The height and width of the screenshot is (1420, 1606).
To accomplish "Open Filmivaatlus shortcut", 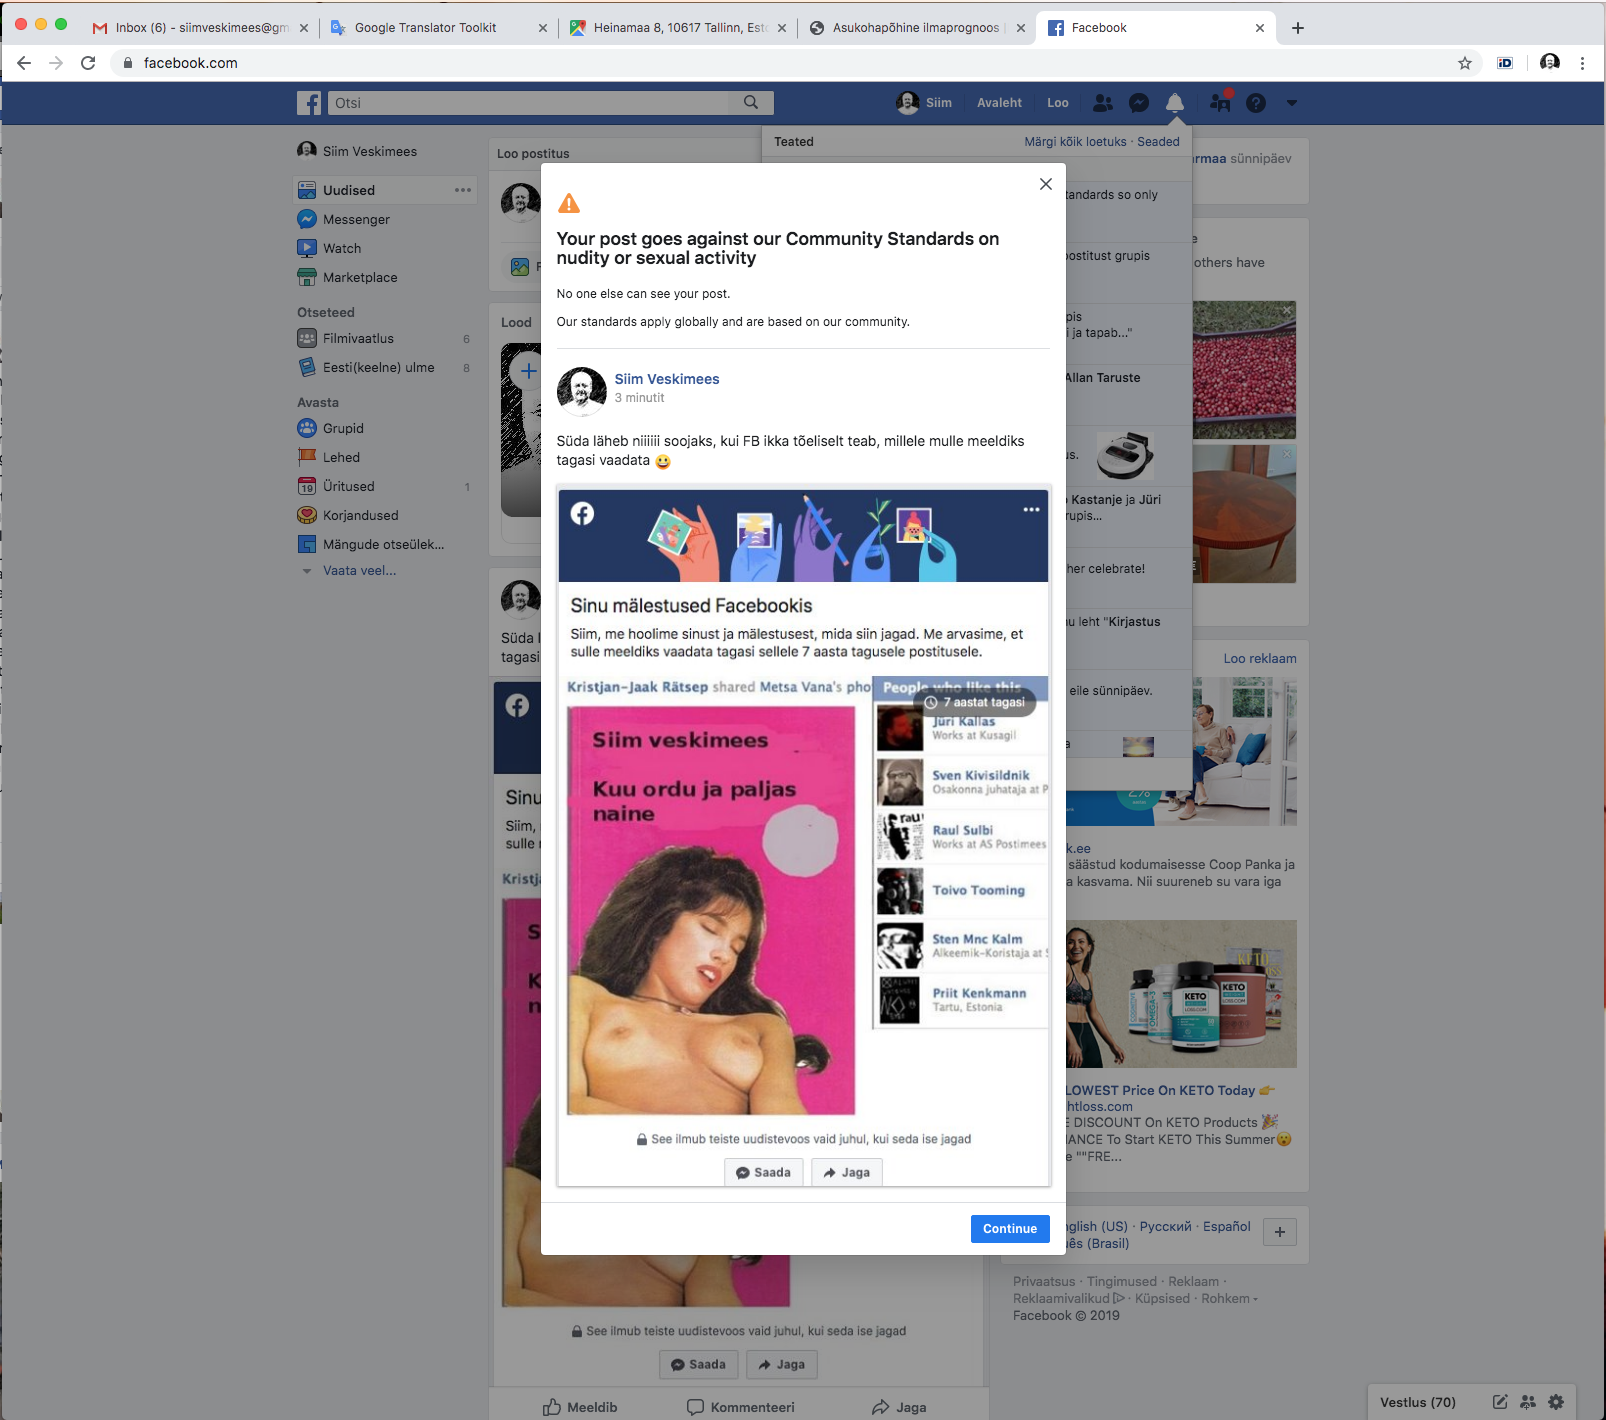I will (x=358, y=338).
